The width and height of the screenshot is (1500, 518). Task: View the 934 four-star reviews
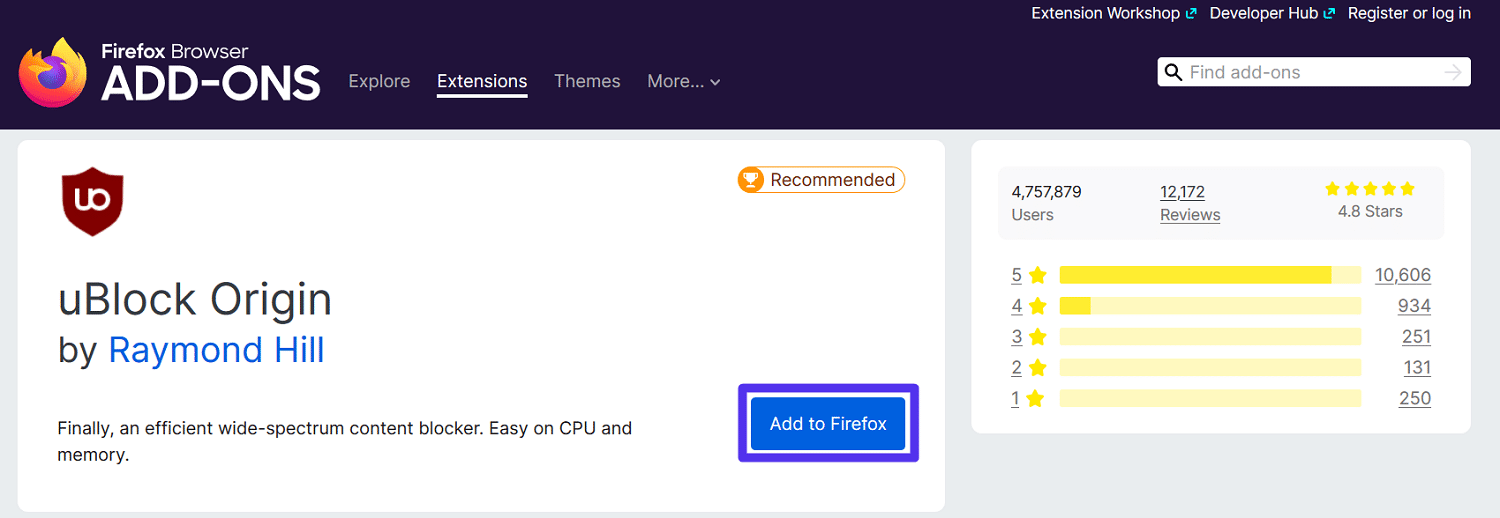click(x=1414, y=306)
